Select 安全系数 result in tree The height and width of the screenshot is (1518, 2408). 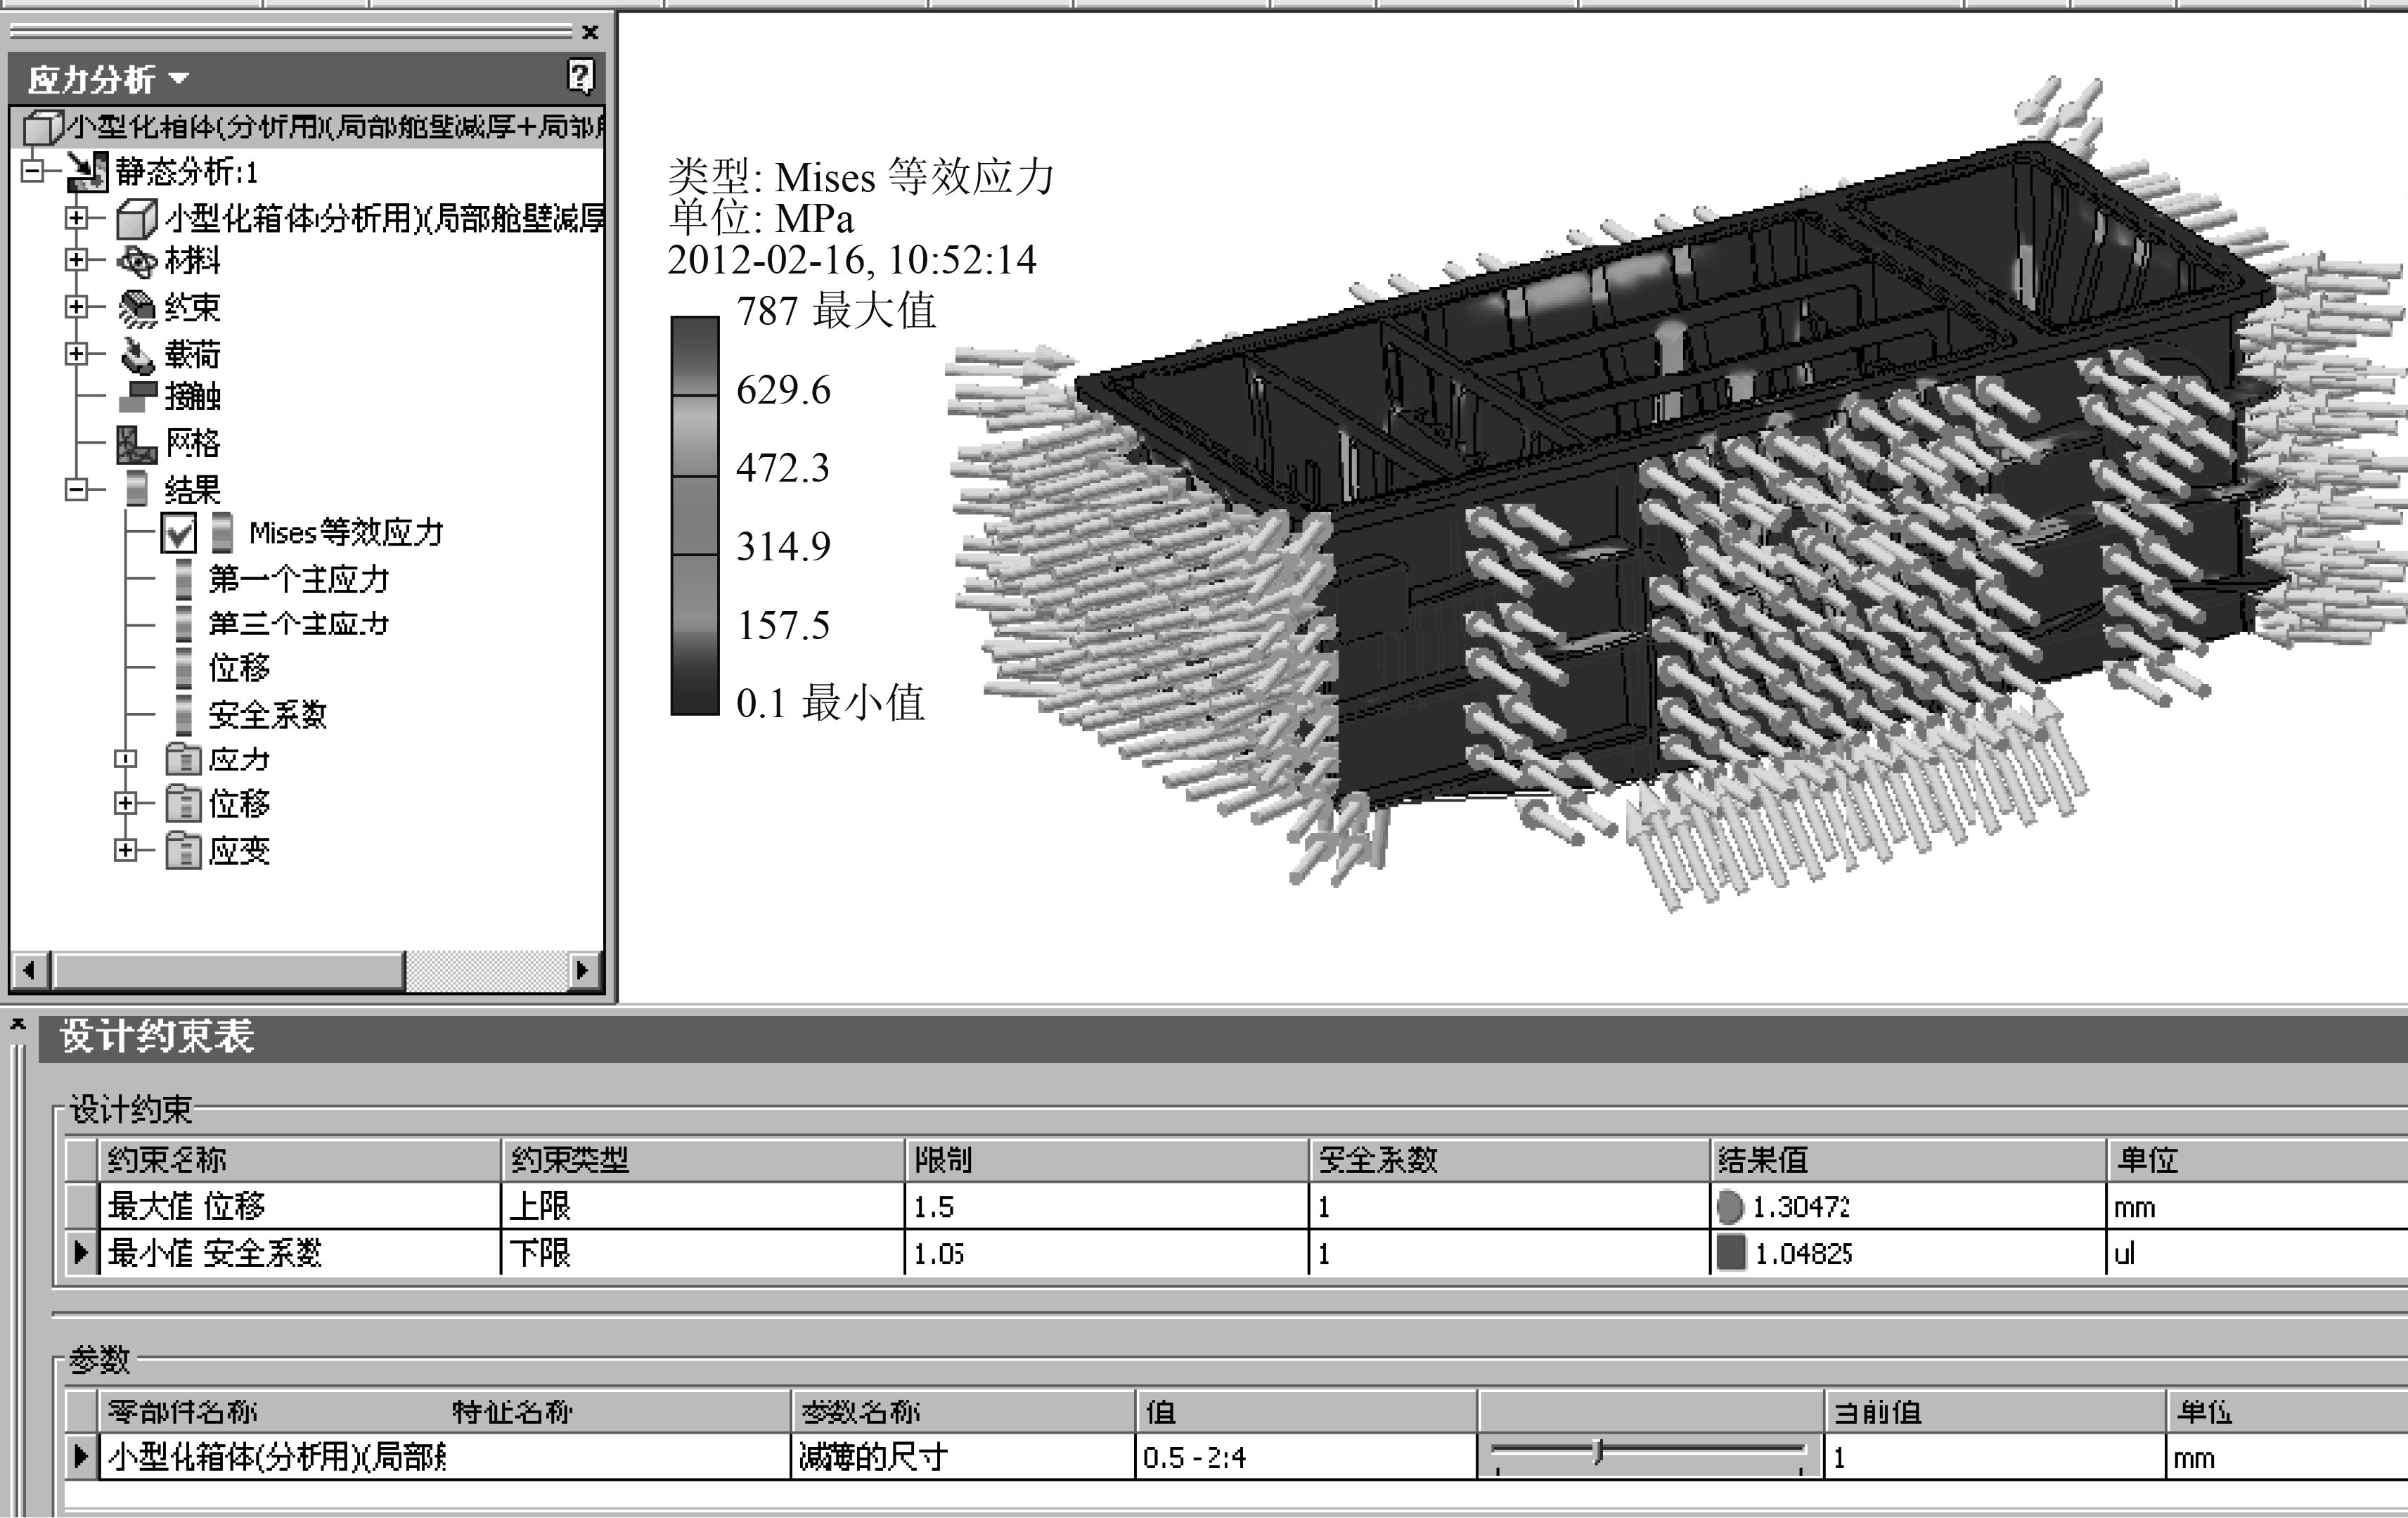pyautogui.click(x=267, y=715)
